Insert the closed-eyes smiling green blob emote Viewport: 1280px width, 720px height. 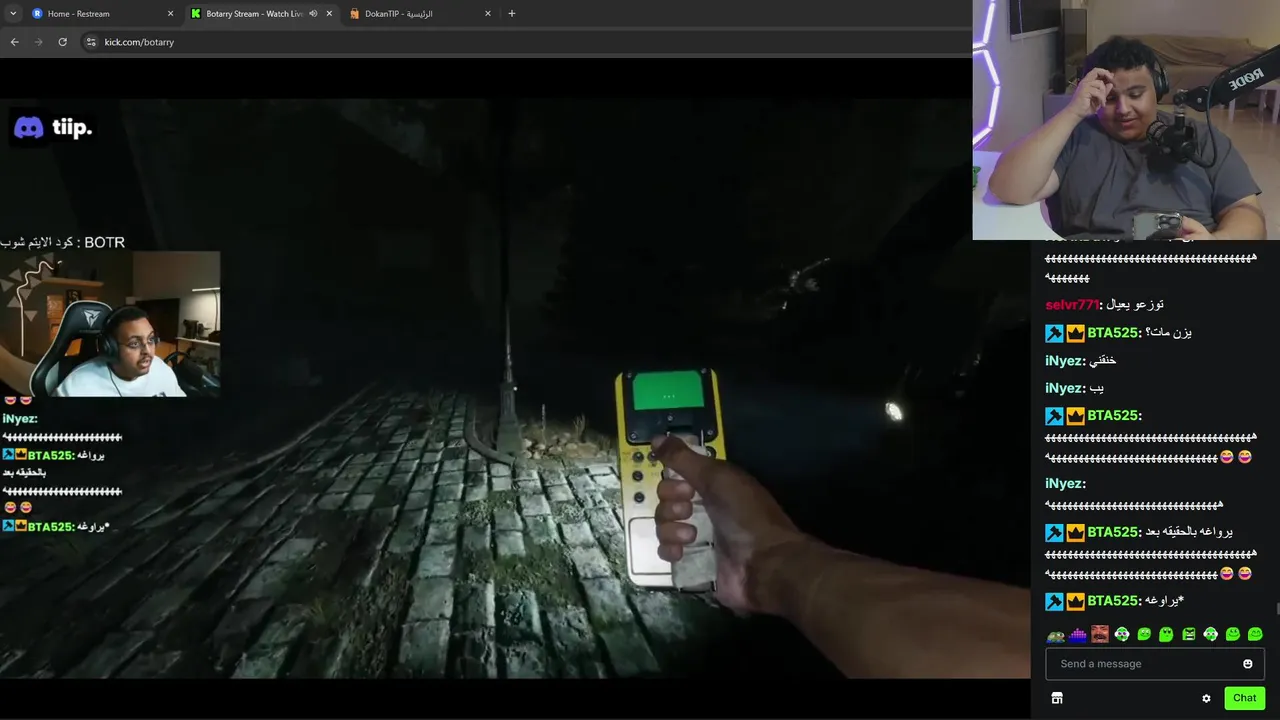click(1255, 634)
